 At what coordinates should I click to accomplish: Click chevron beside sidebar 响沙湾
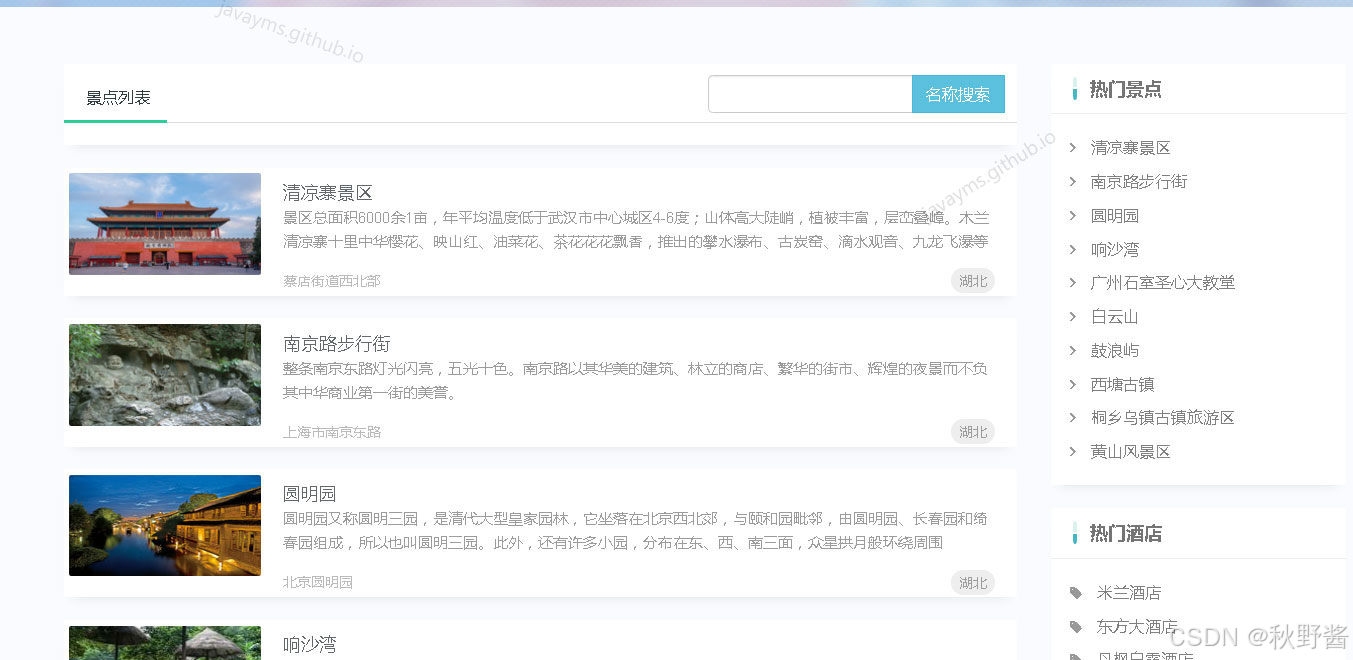(1073, 250)
